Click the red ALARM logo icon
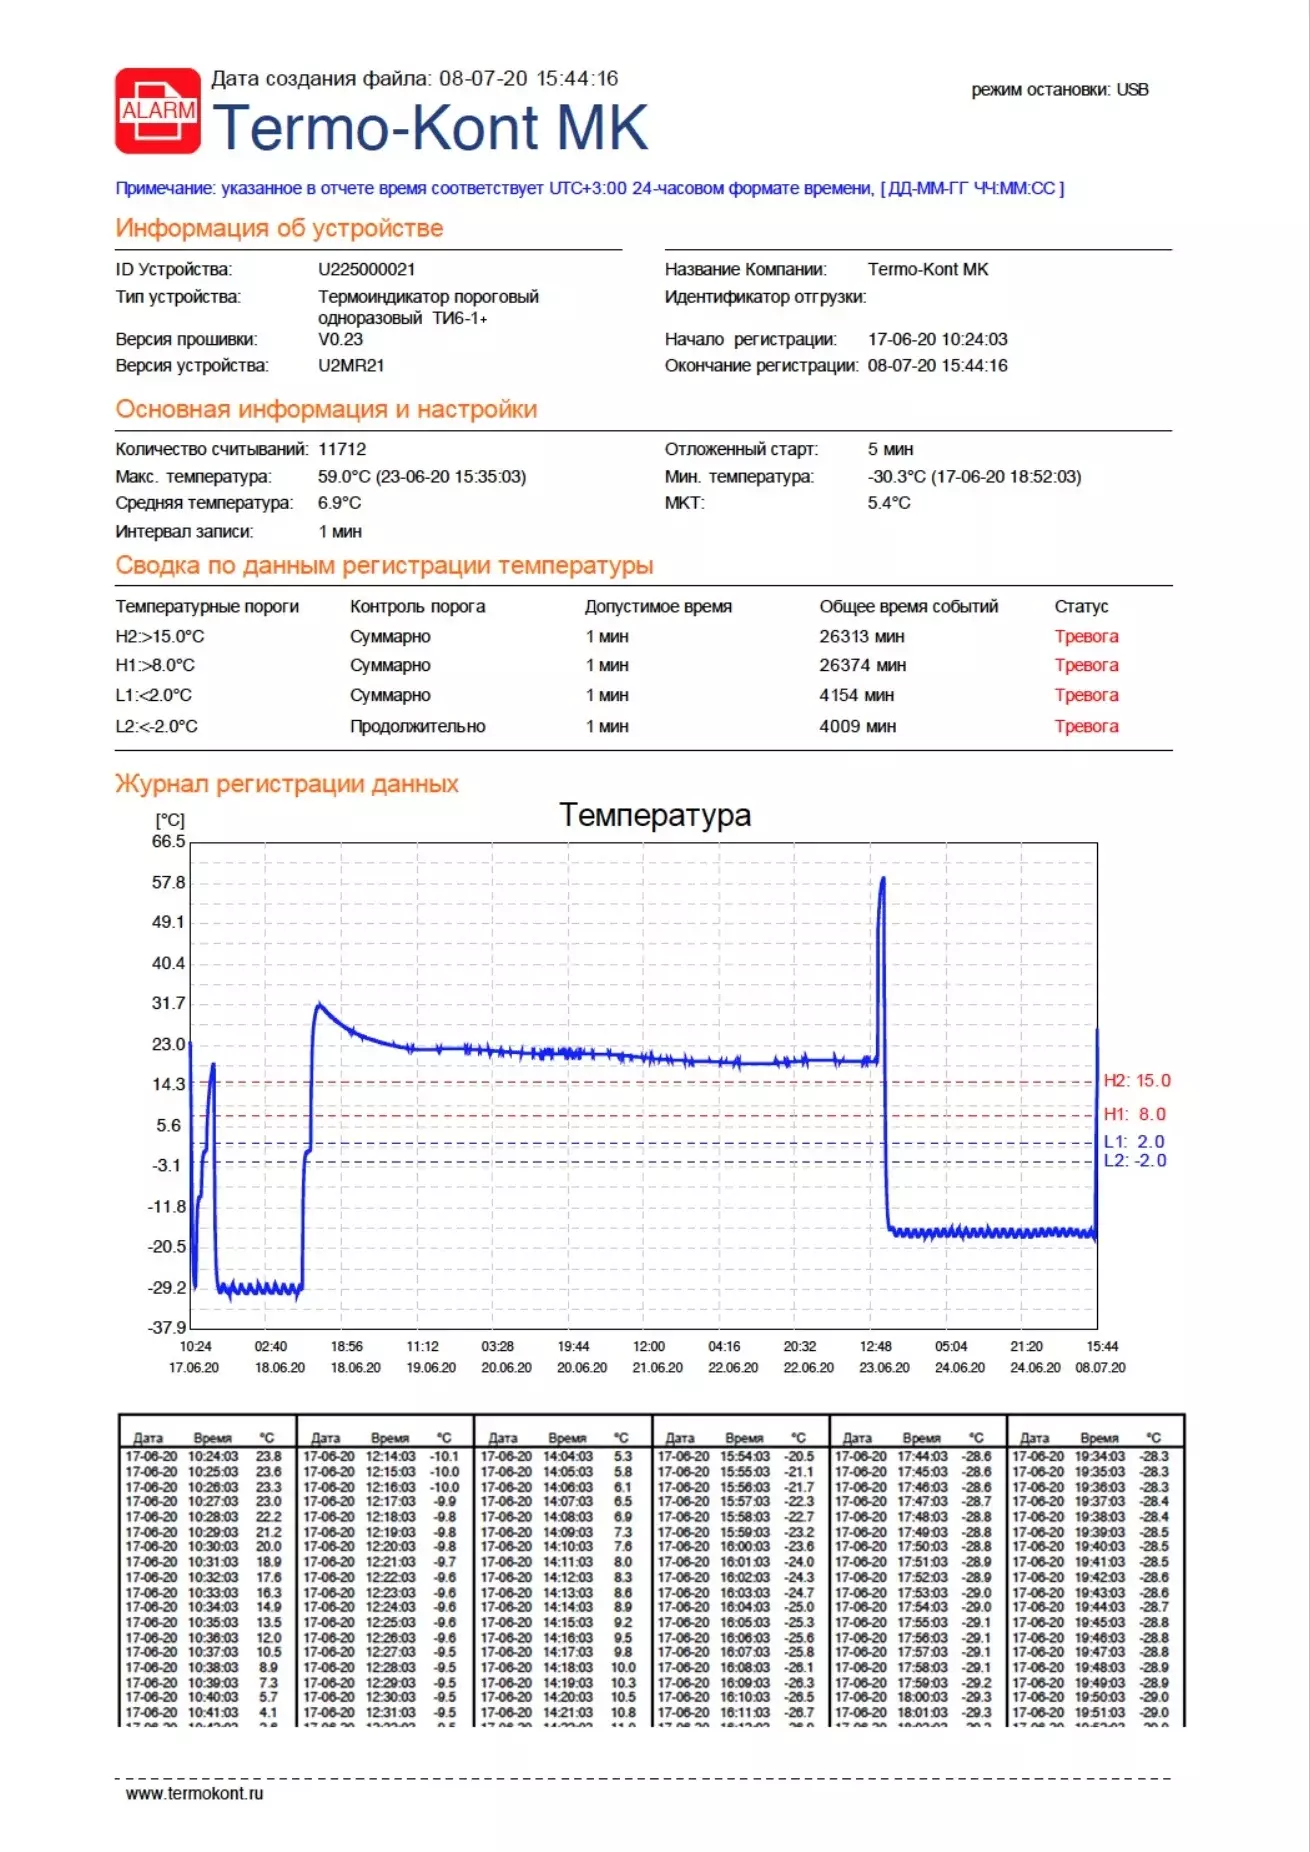This screenshot has height=1852, width=1310. click(x=158, y=111)
